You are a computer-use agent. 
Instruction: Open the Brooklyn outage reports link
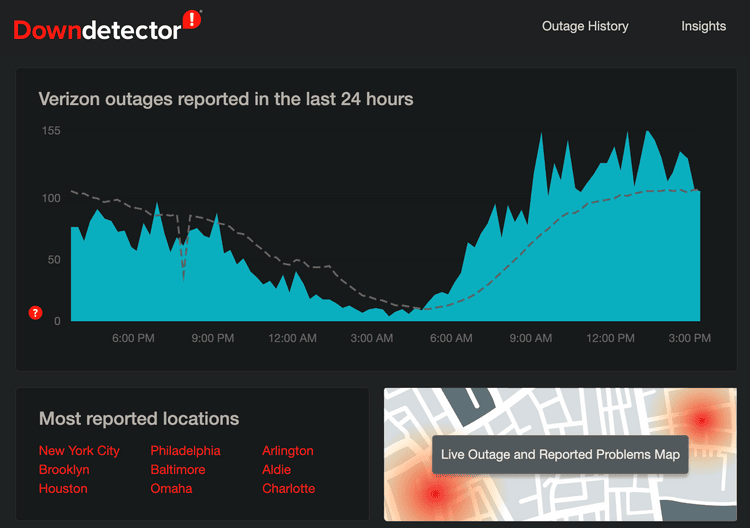click(64, 470)
